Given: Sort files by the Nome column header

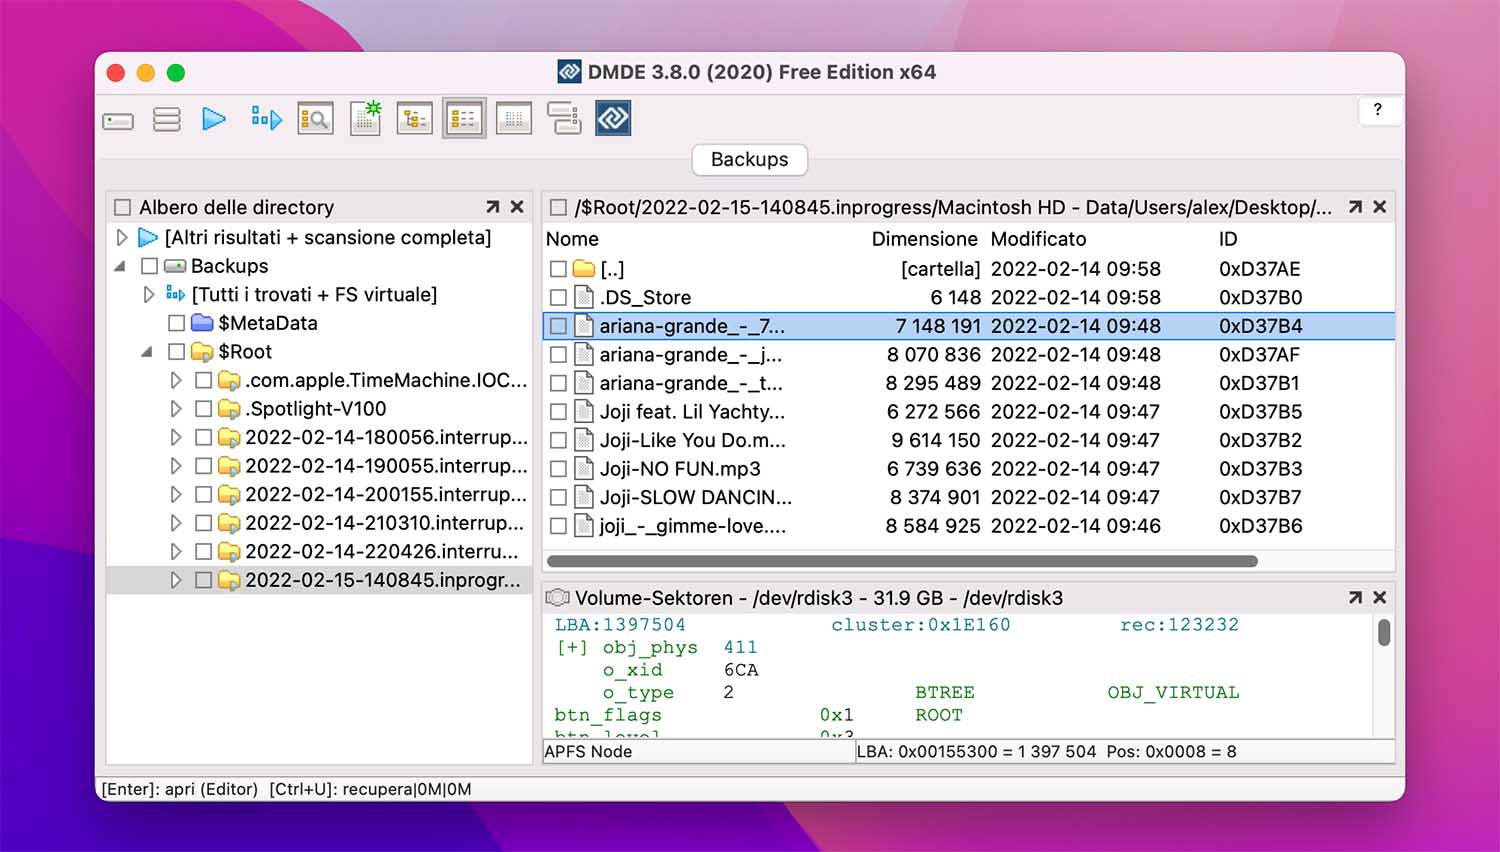Looking at the screenshot, I should click(572, 239).
